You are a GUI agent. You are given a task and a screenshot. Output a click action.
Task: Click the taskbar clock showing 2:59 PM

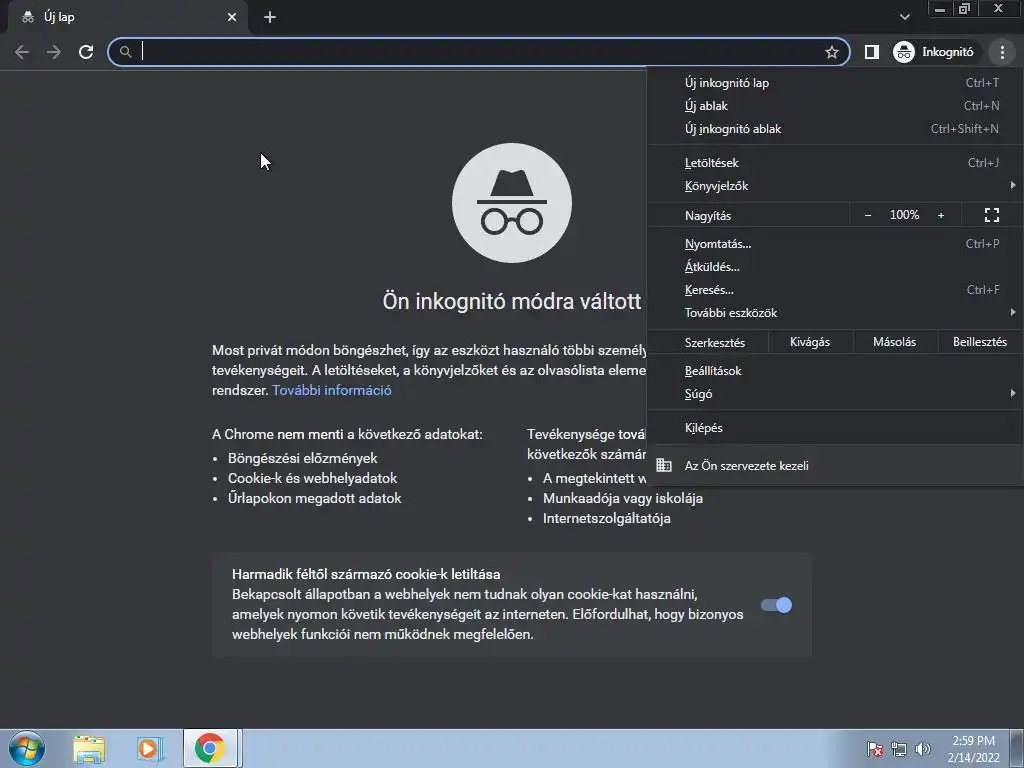pos(973,749)
